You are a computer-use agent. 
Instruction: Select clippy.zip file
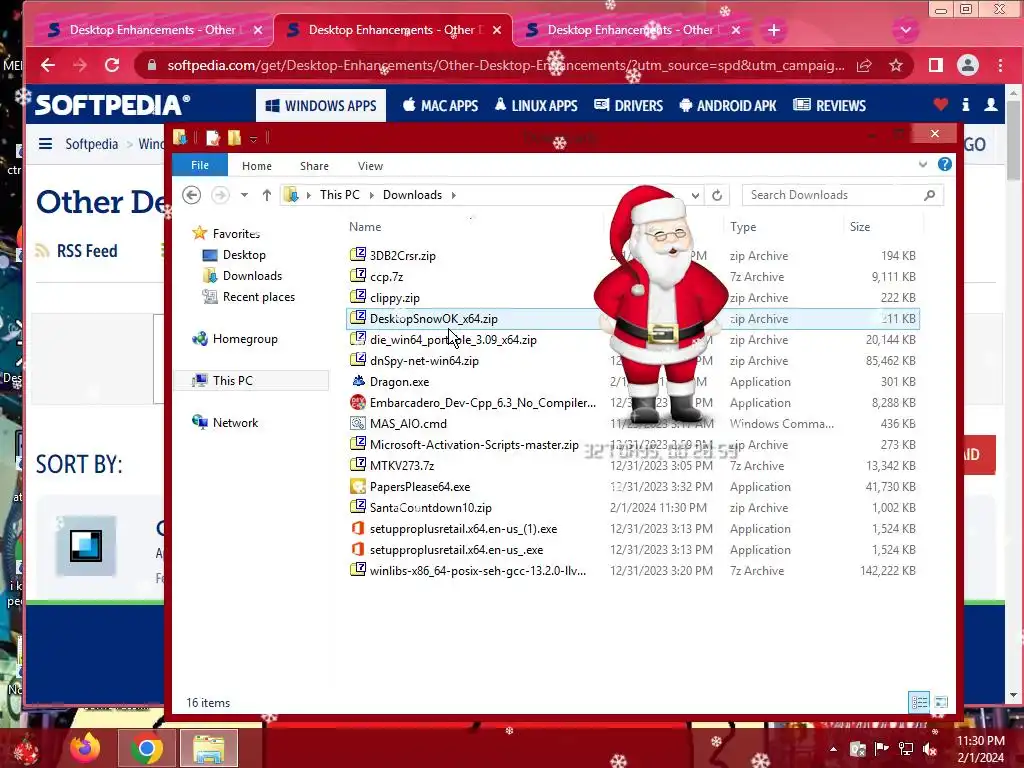(394, 298)
